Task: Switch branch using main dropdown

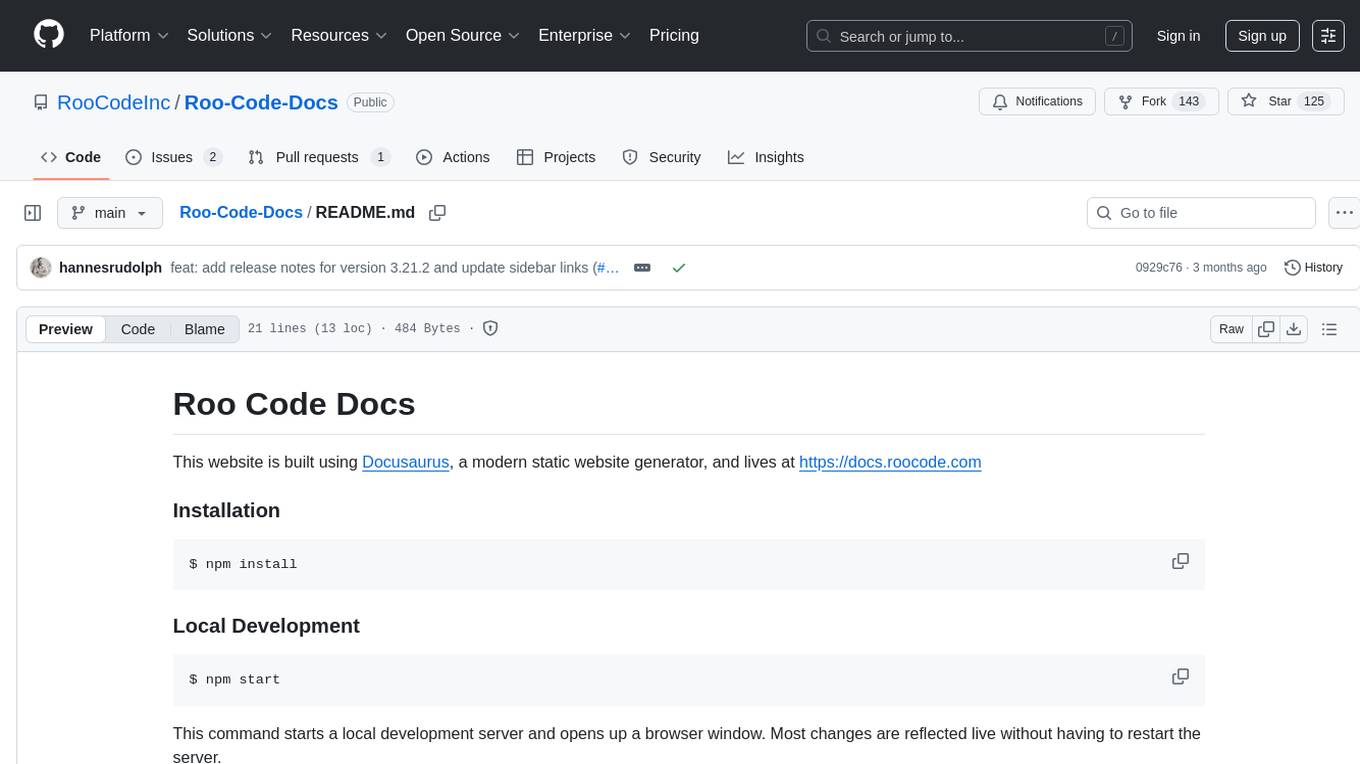Action: click(x=110, y=213)
